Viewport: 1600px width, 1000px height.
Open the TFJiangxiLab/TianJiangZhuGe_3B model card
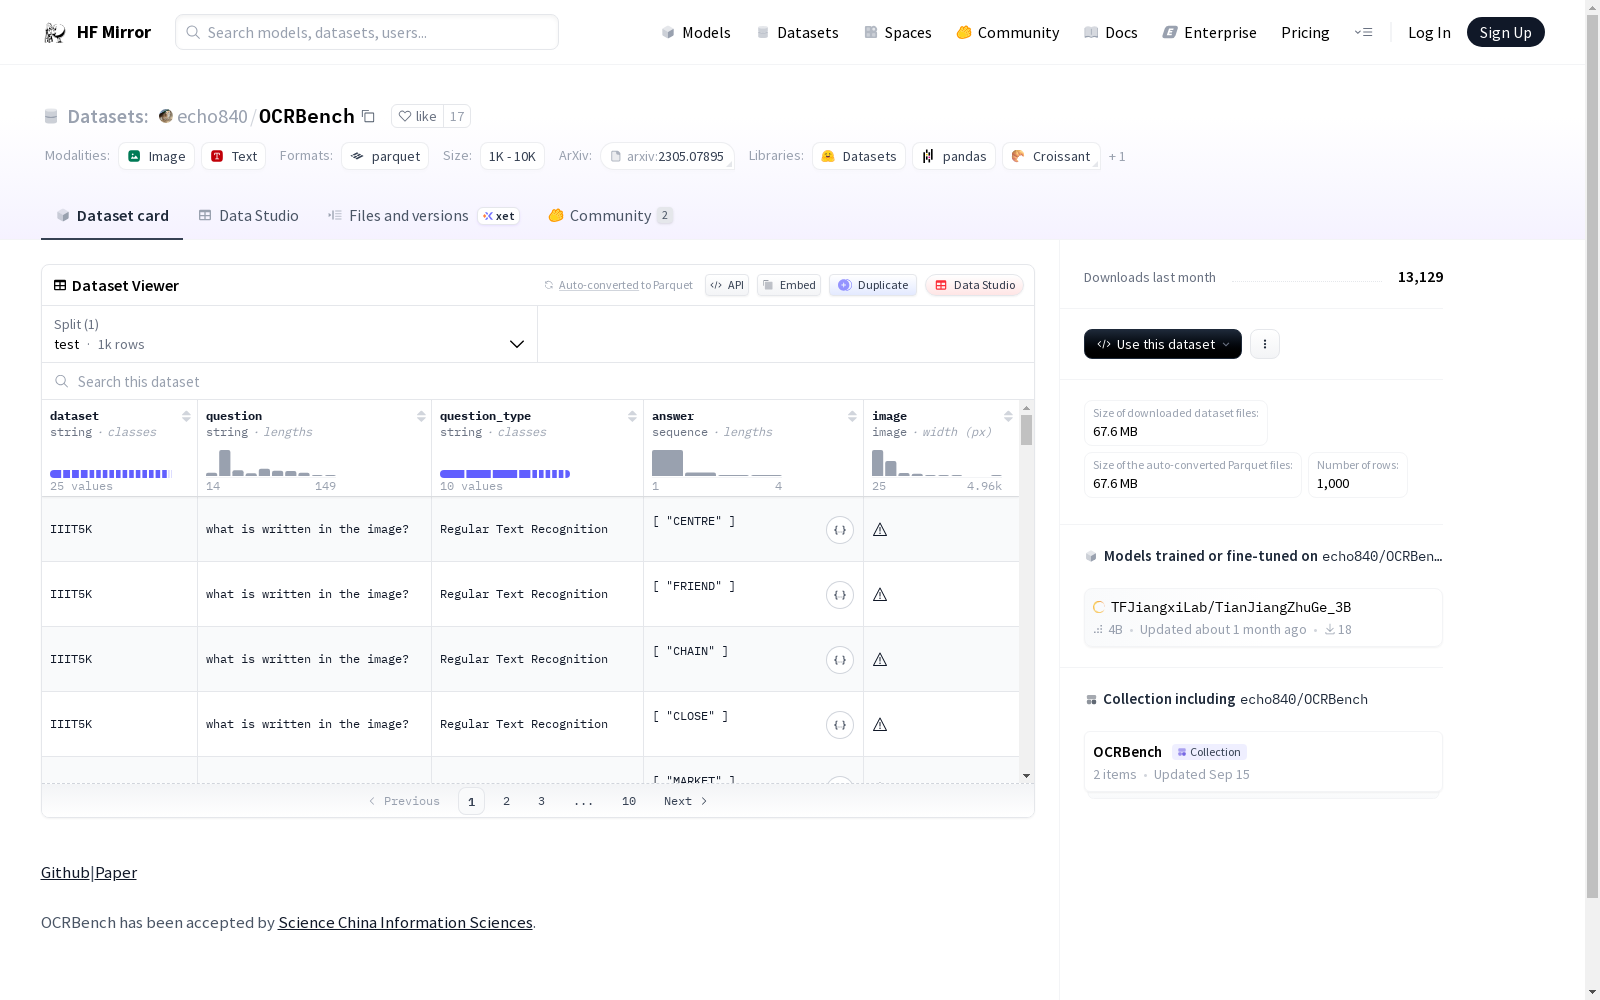tap(1263, 618)
